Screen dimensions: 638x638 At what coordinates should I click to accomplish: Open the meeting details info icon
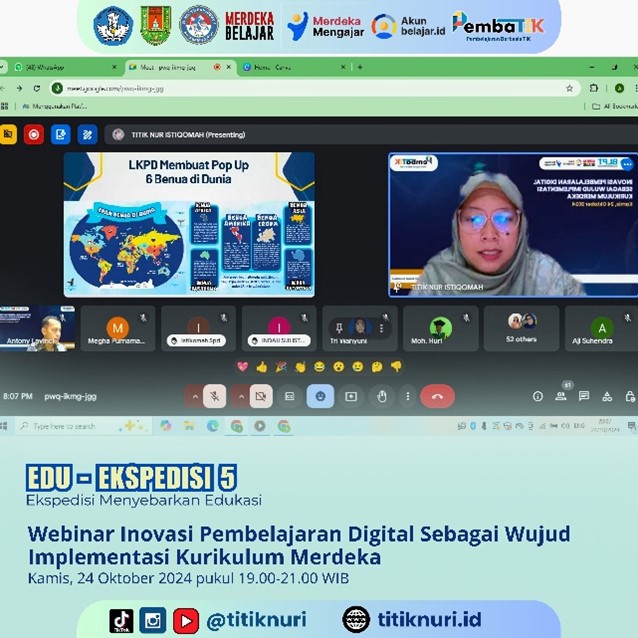point(538,396)
